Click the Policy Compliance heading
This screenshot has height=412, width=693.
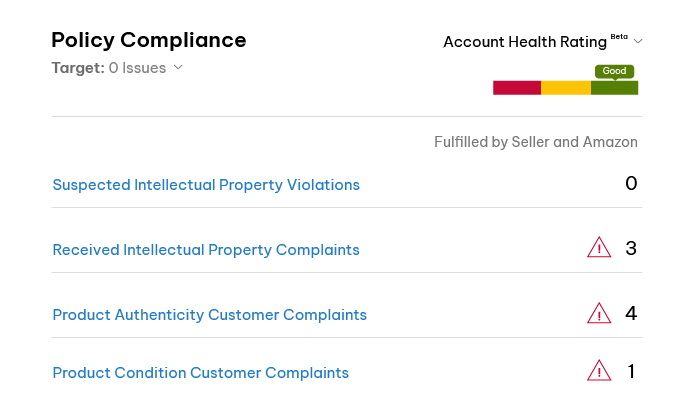[x=149, y=40]
